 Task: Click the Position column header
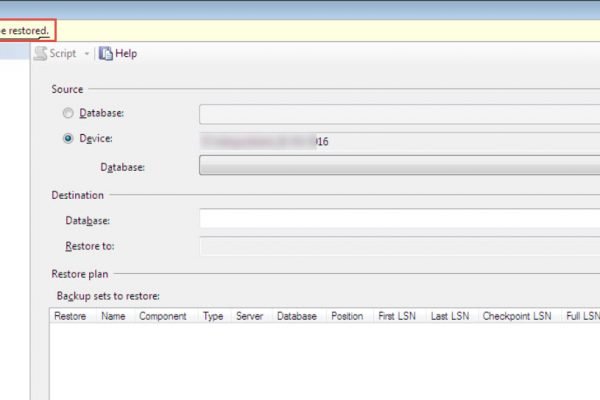click(347, 316)
